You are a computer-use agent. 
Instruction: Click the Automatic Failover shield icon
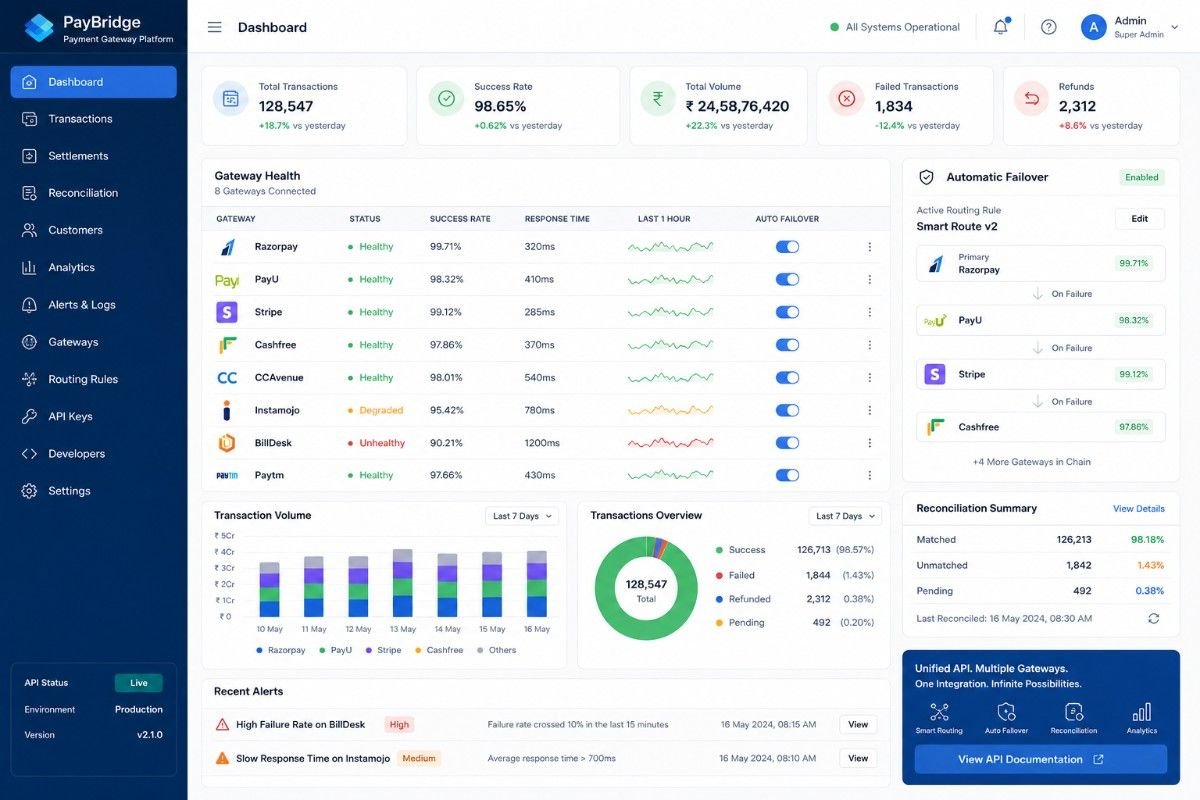[926, 177]
